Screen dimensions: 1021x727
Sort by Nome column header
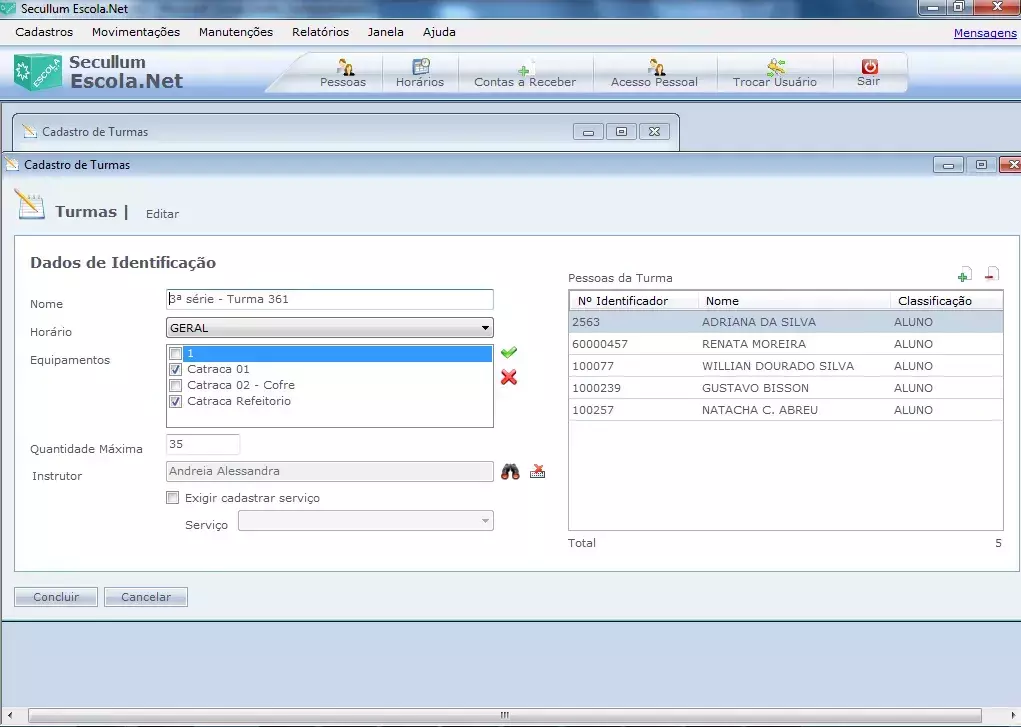[794, 301]
